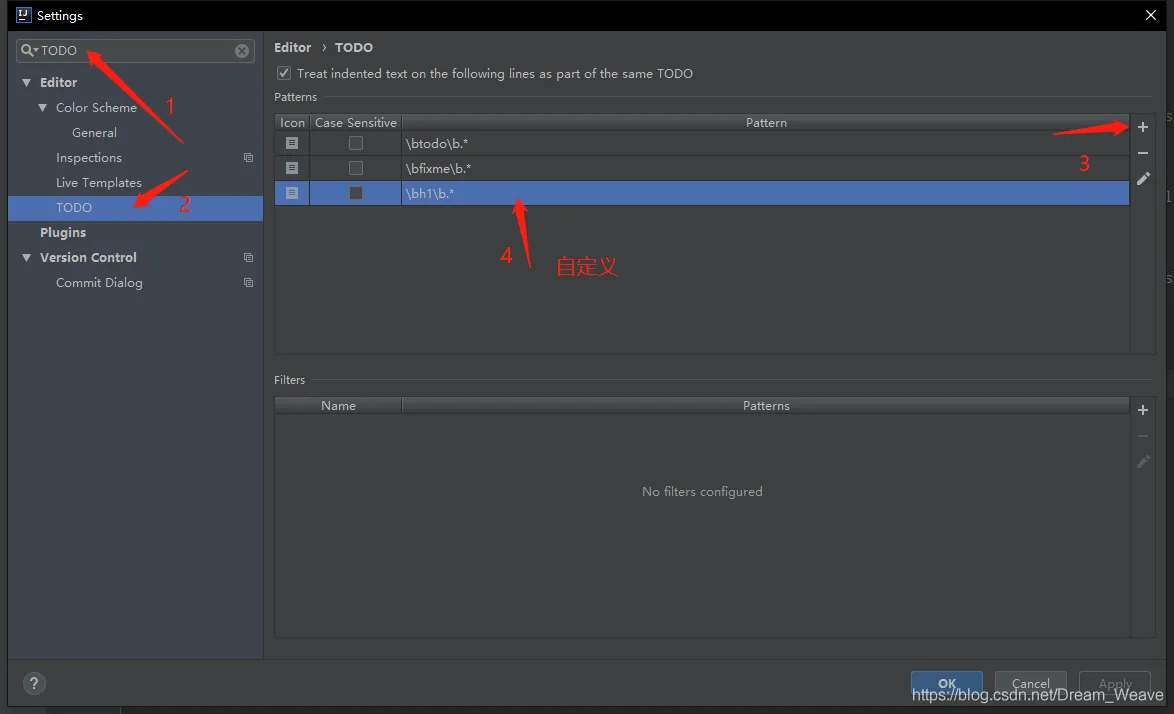Toggle treat indented text as same TODO

tap(284, 73)
